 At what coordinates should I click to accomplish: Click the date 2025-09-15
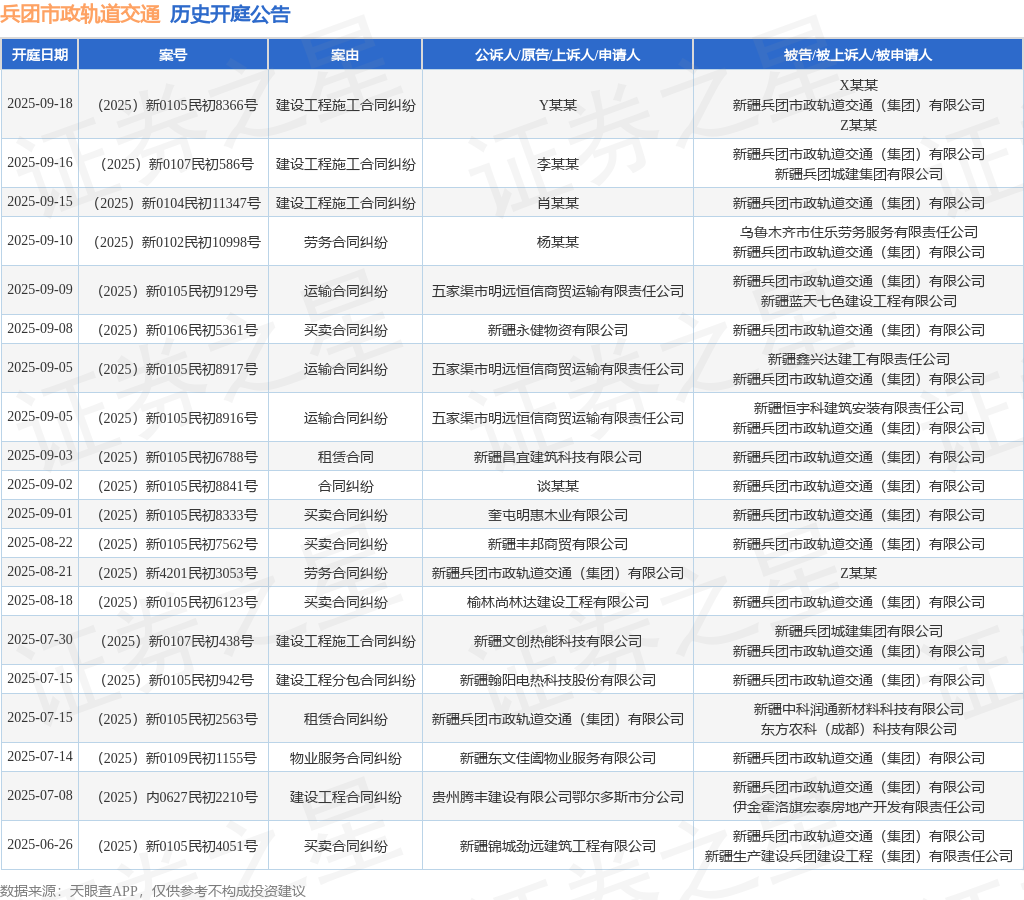[40, 202]
